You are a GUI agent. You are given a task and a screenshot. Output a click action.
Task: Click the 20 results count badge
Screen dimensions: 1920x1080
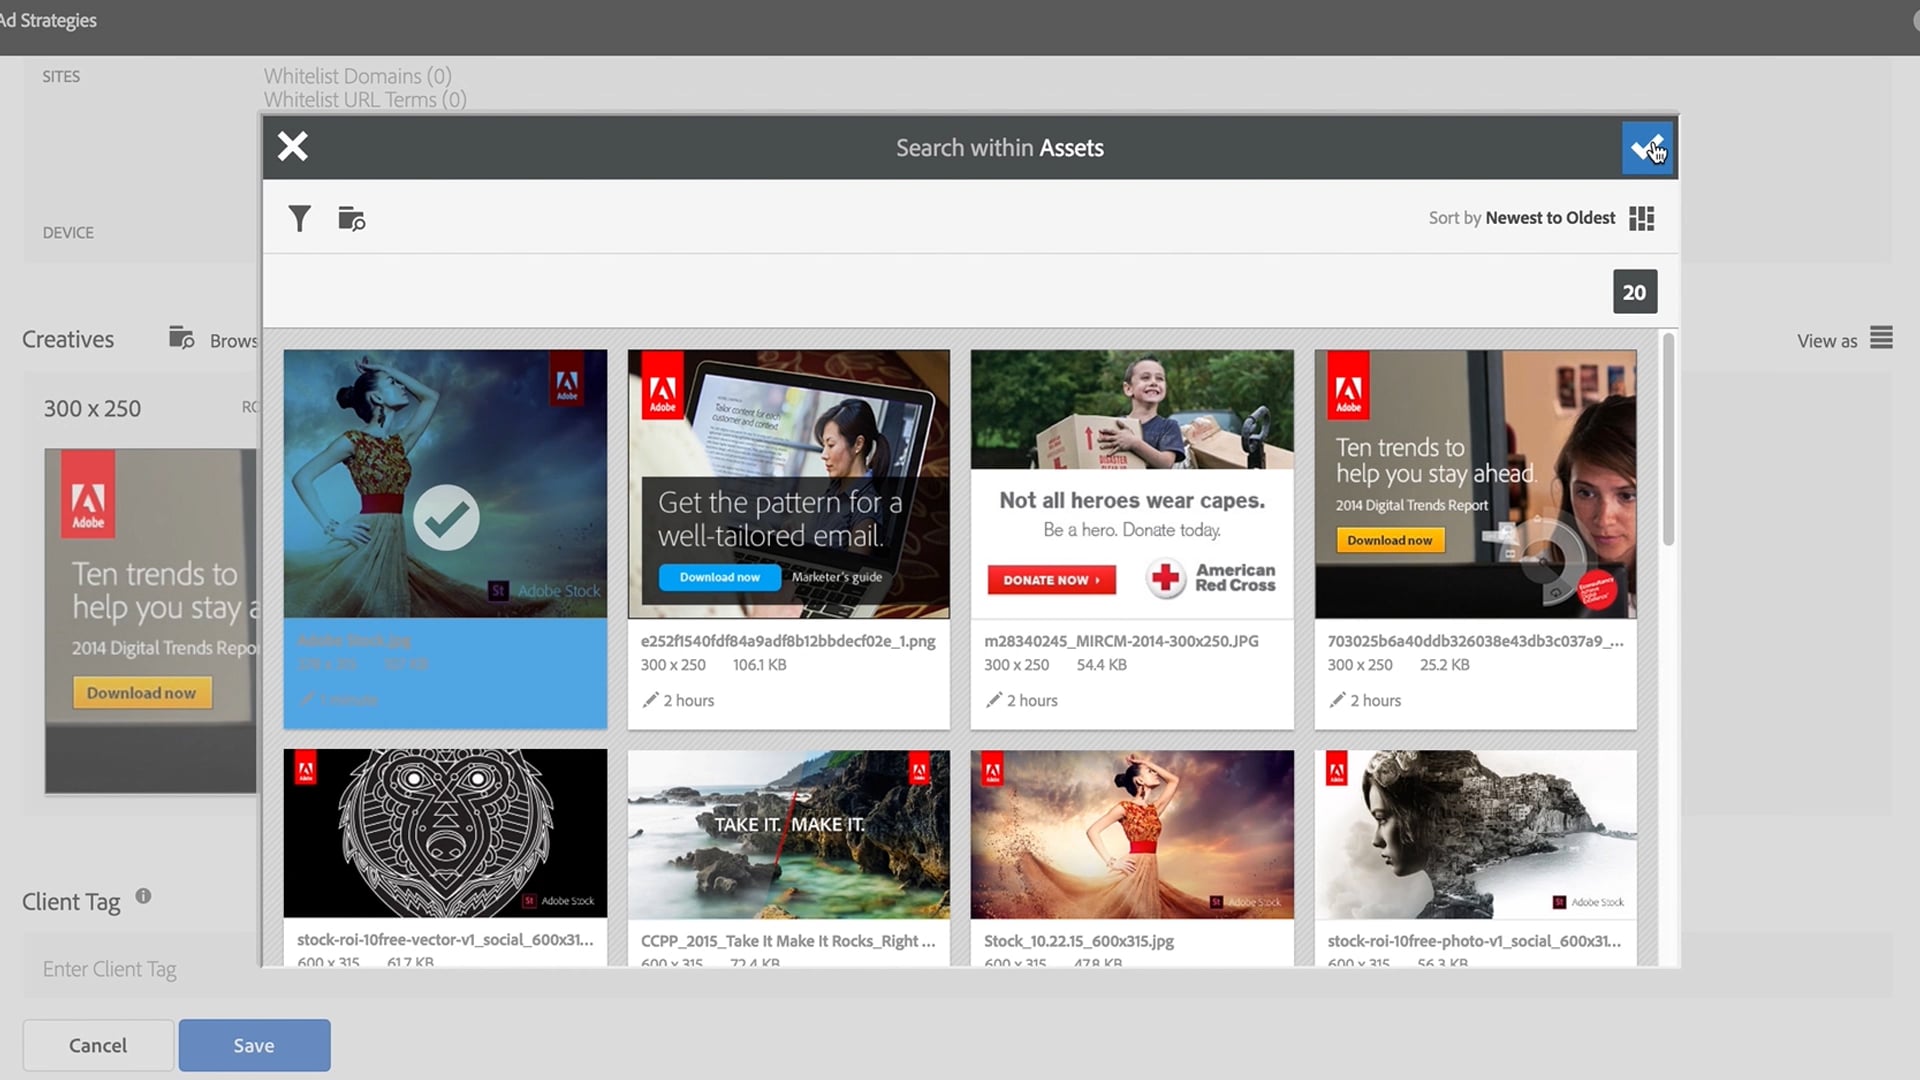[1634, 292]
